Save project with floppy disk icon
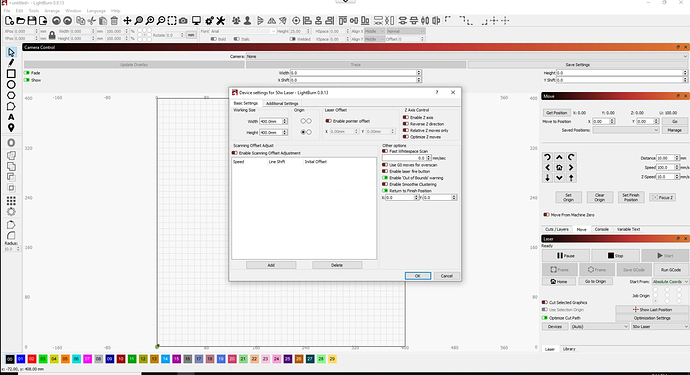 tap(32, 21)
